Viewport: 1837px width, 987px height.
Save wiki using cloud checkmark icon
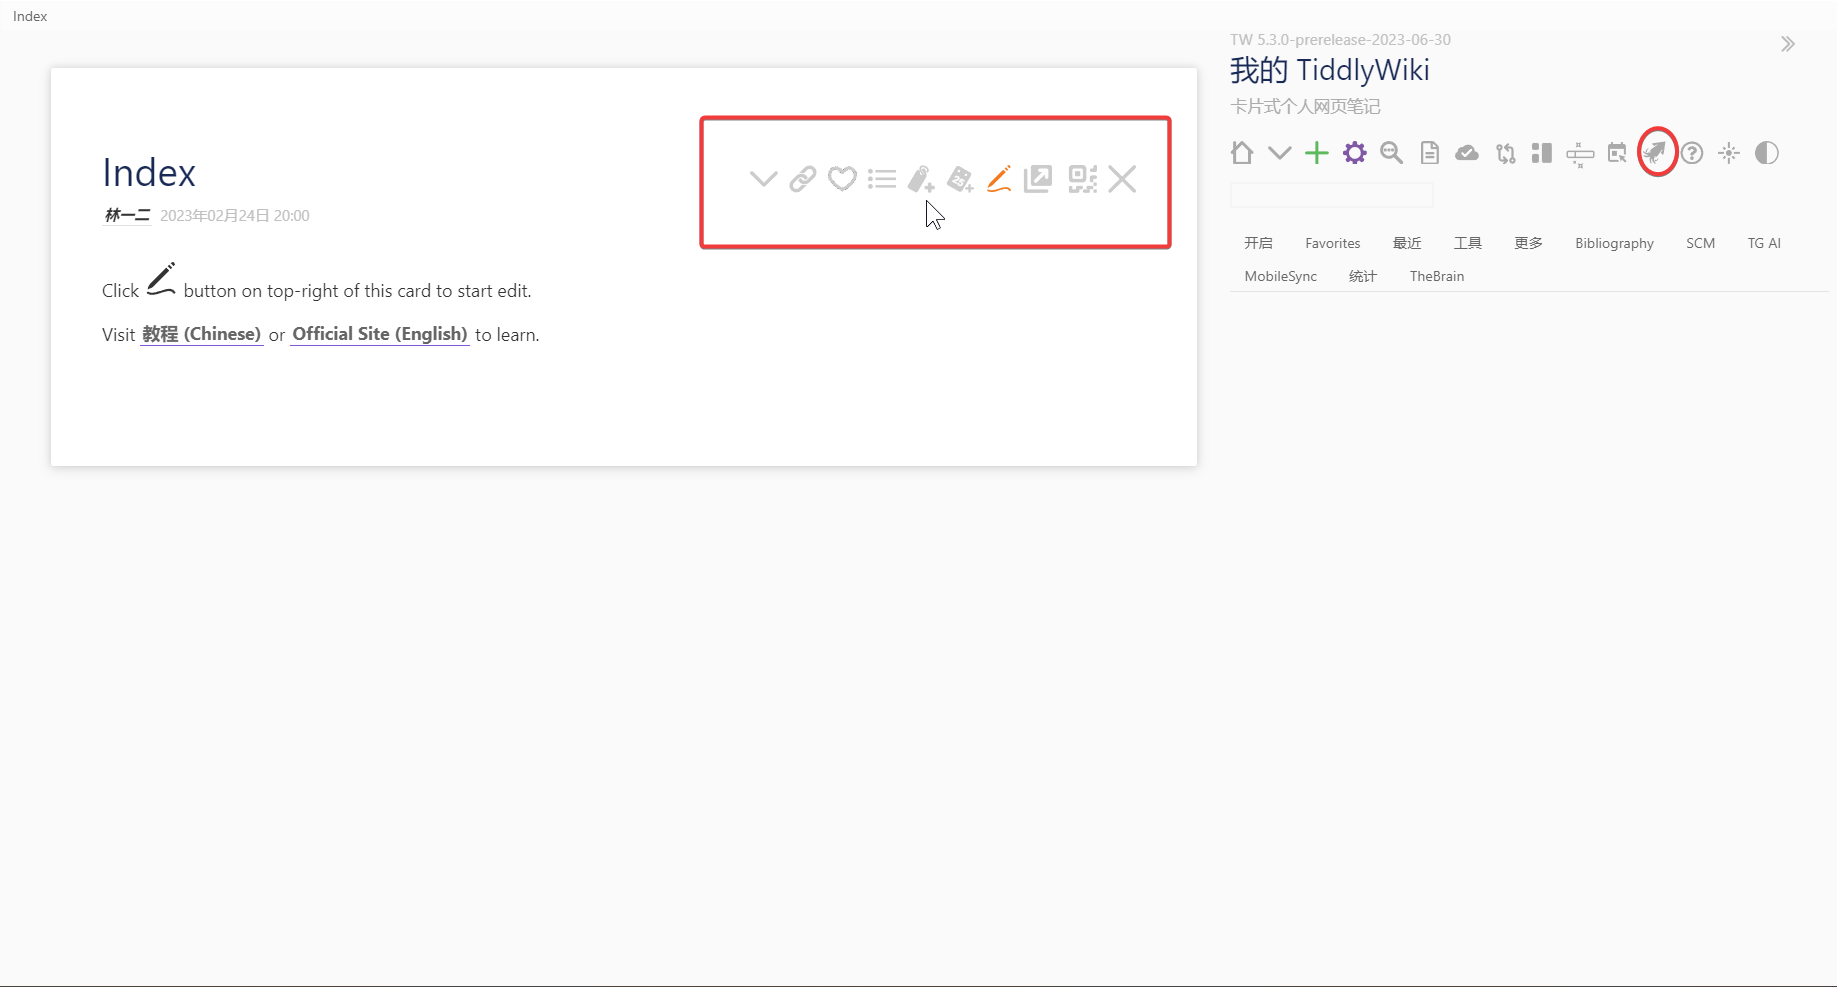(1467, 153)
